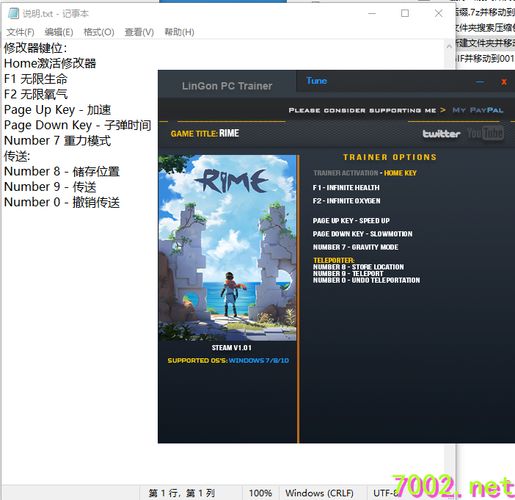Click F2 - Infinite Oxygen option
The height and width of the screenshot is (500, 515).
(346, 201)
